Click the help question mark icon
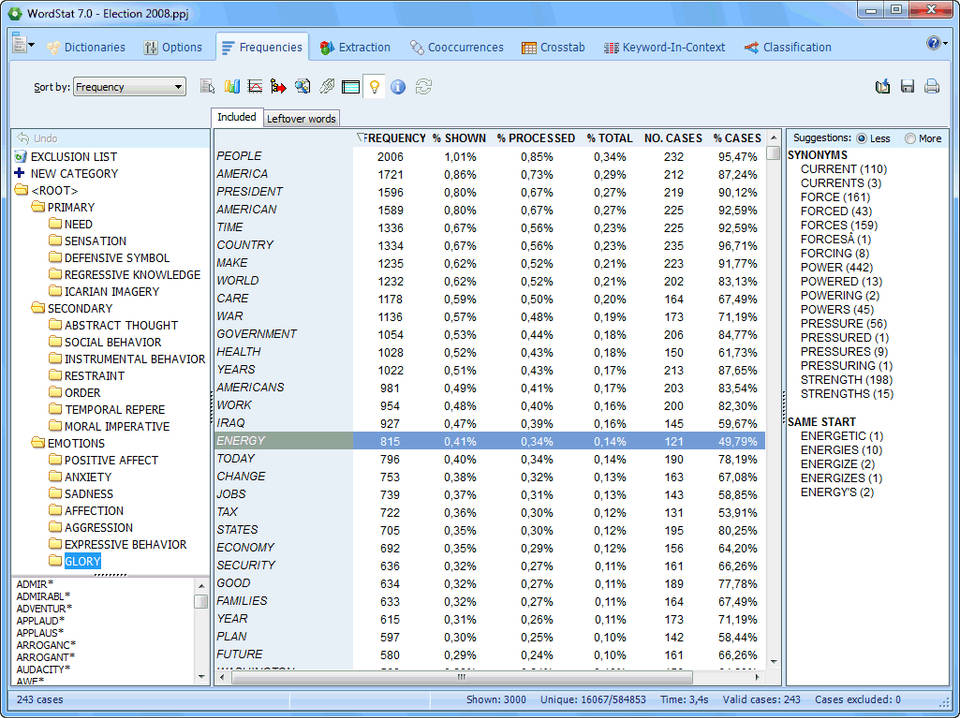Screen dimensions: 960x718 click(x=933, y=43)
